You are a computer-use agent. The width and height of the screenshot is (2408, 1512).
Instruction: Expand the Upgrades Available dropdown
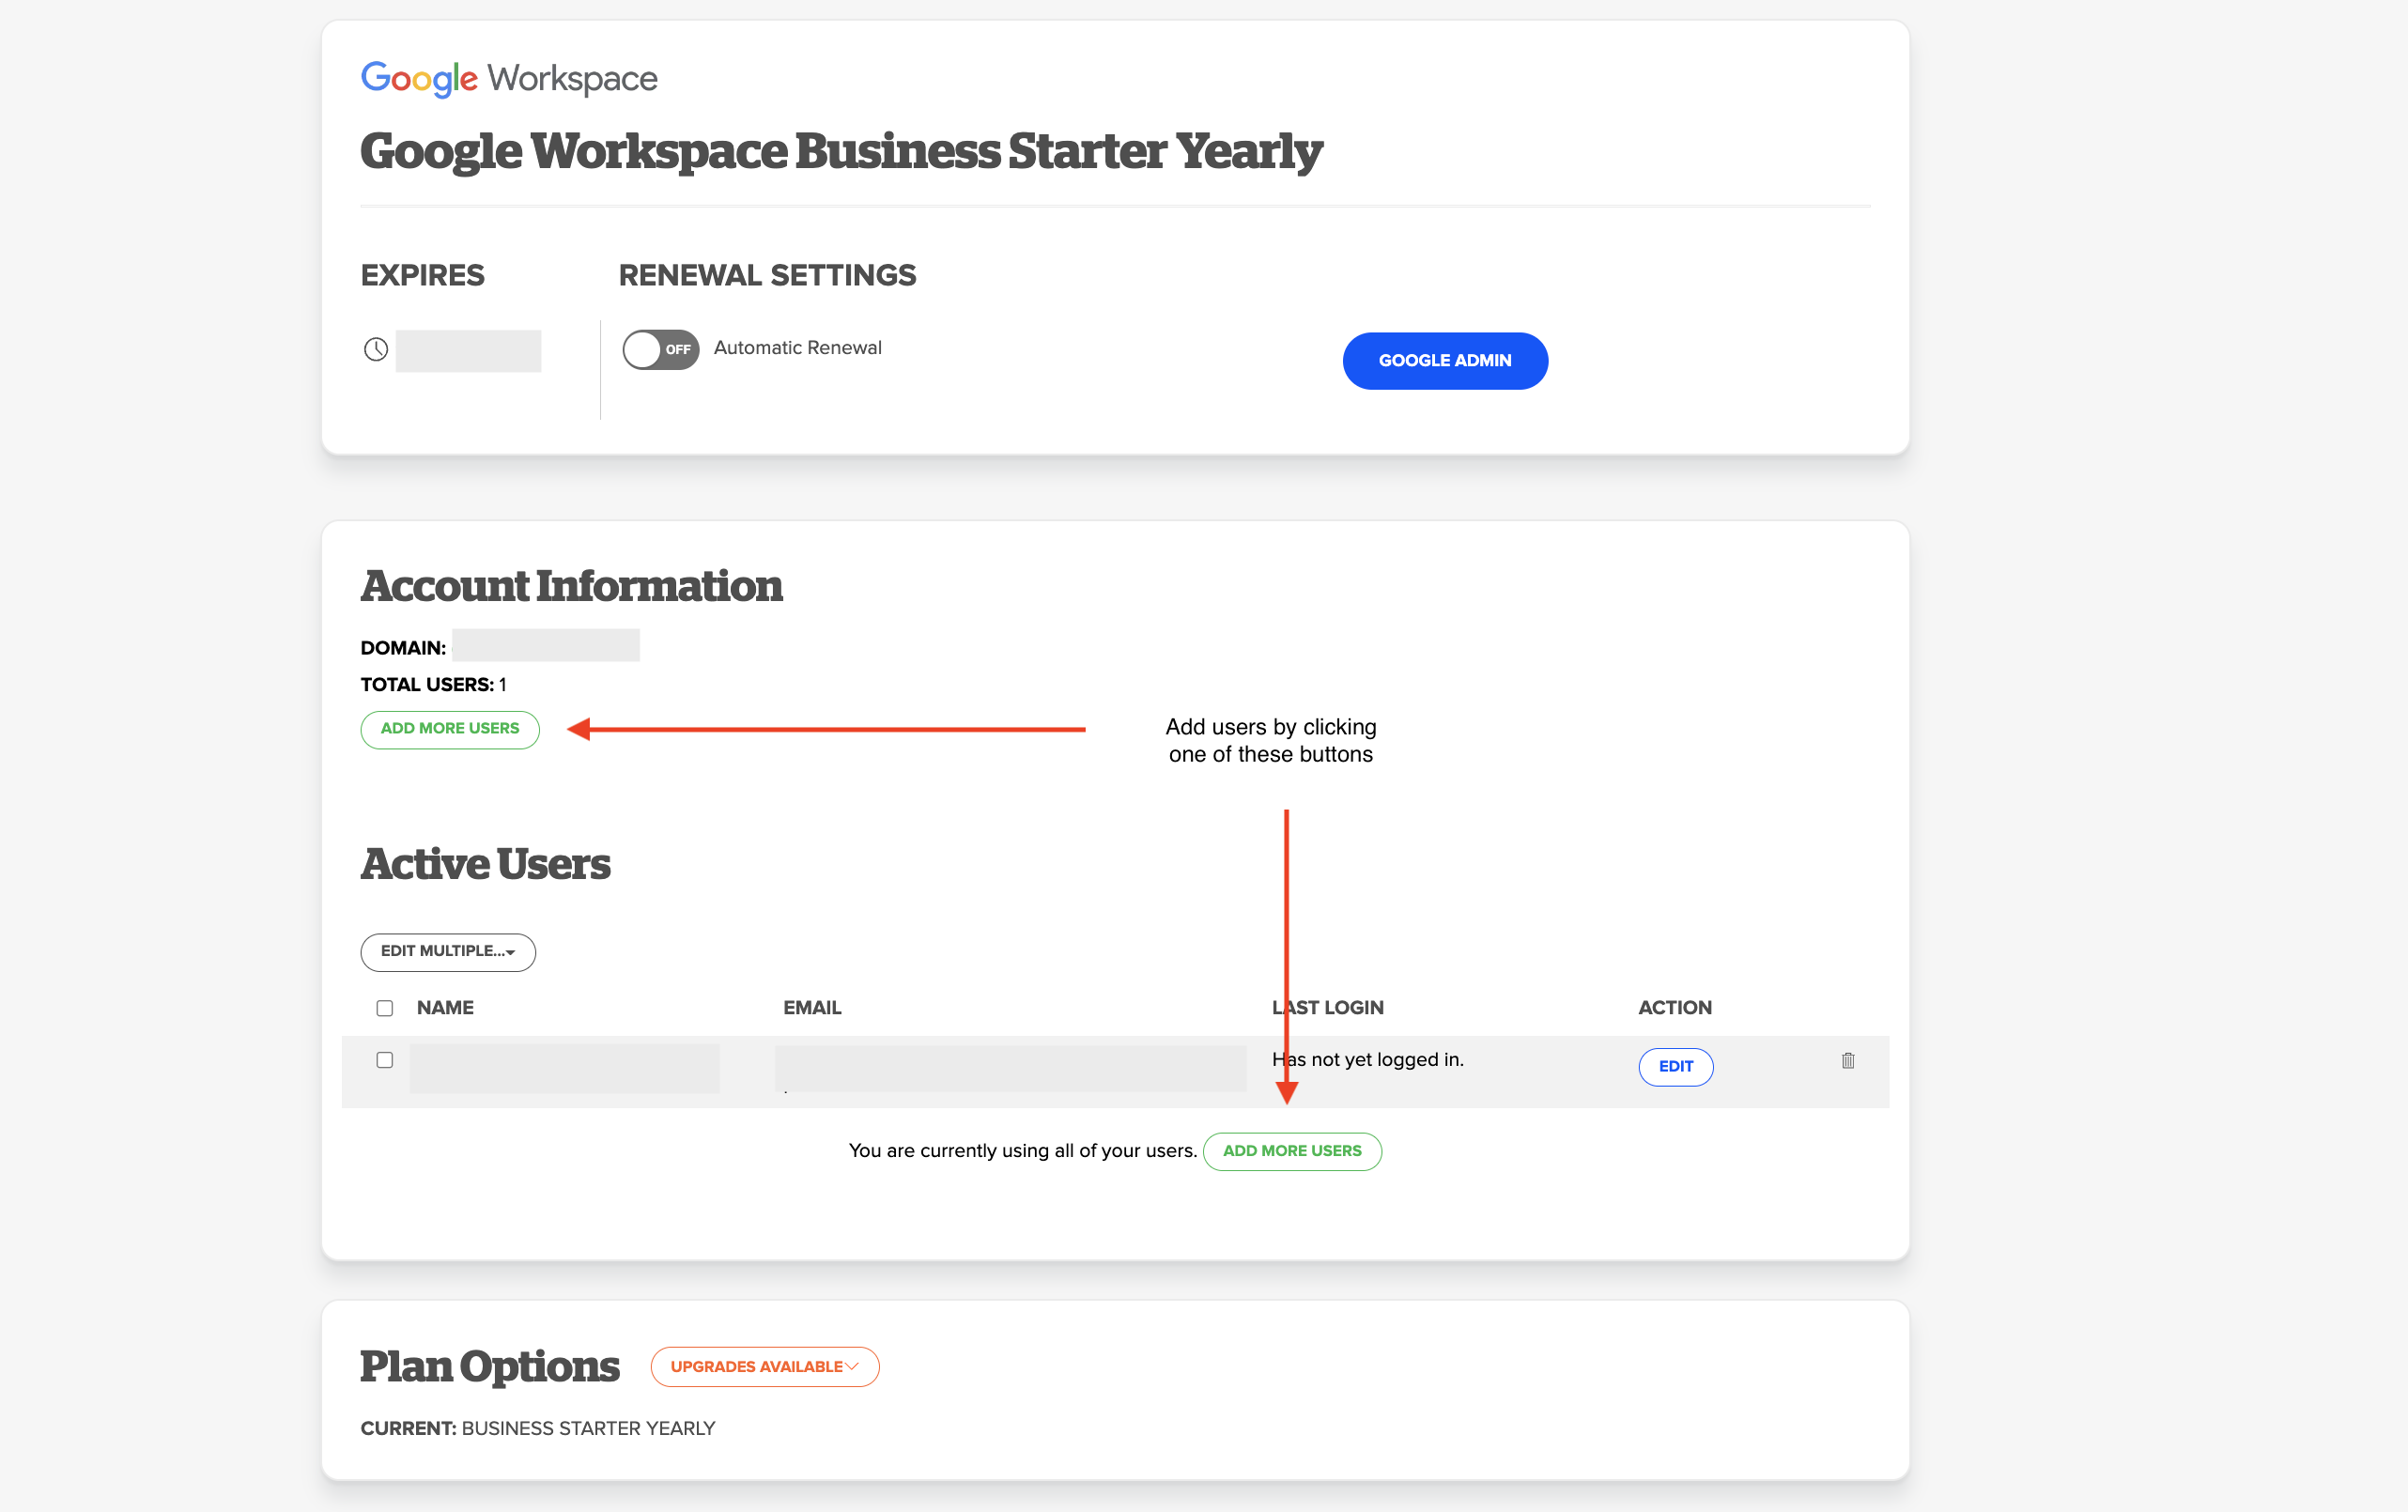(765, 1366)
